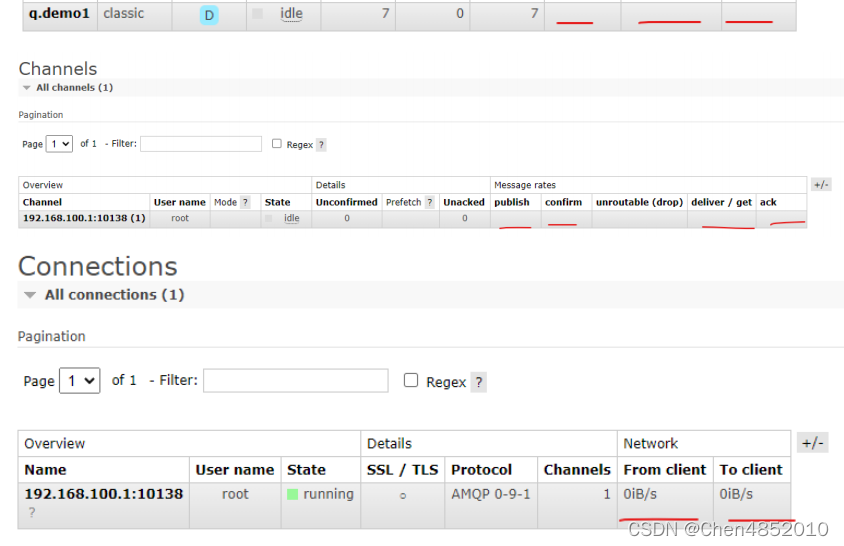844x546 pixels.
Task: Open the q.demo1 queue link
Action: click(59, 13)
